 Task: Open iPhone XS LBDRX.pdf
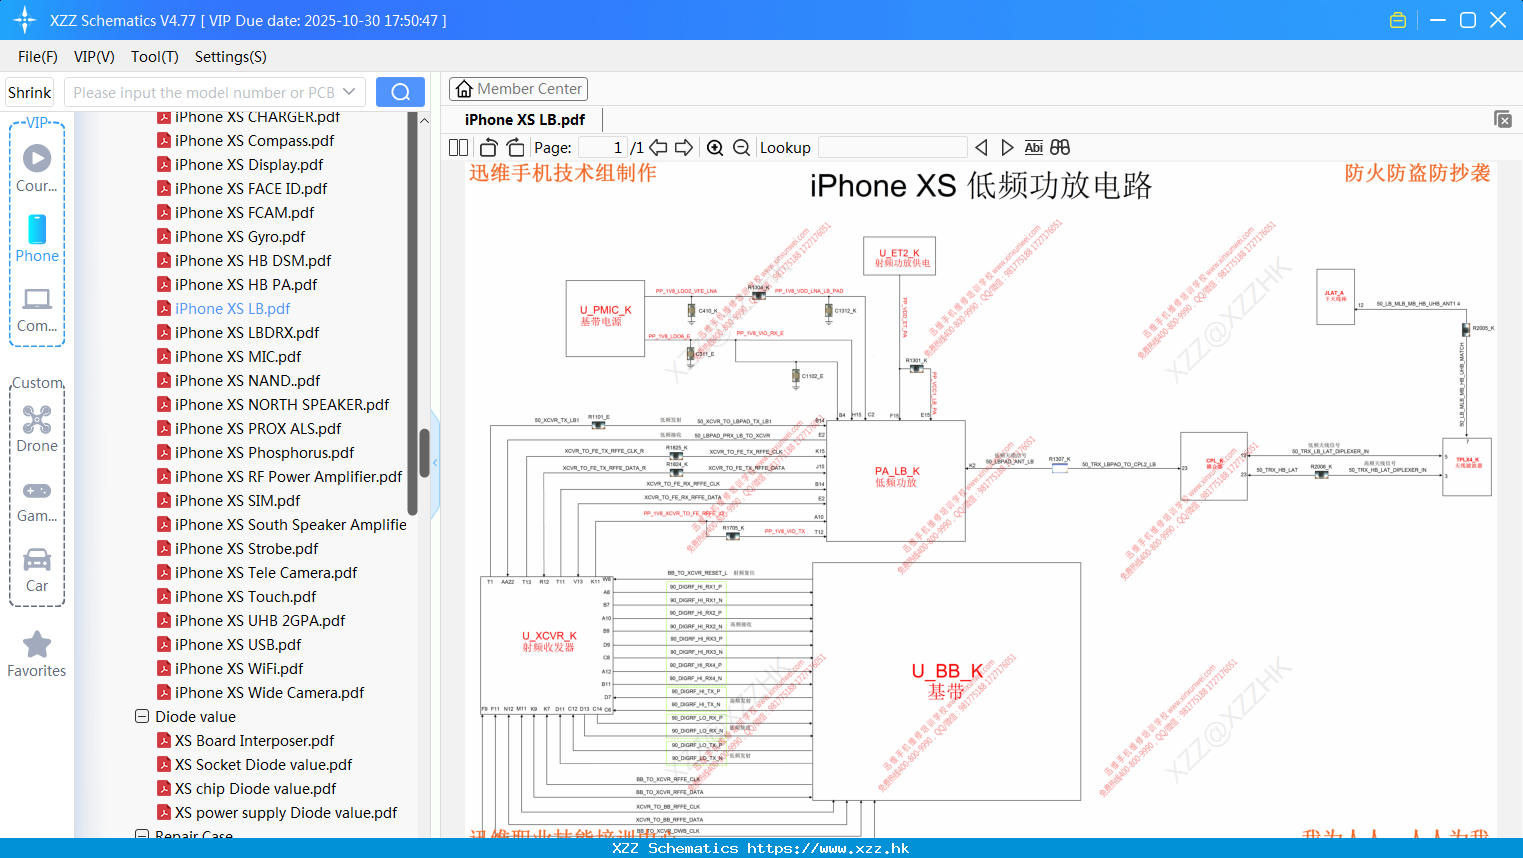coord(247,332)
